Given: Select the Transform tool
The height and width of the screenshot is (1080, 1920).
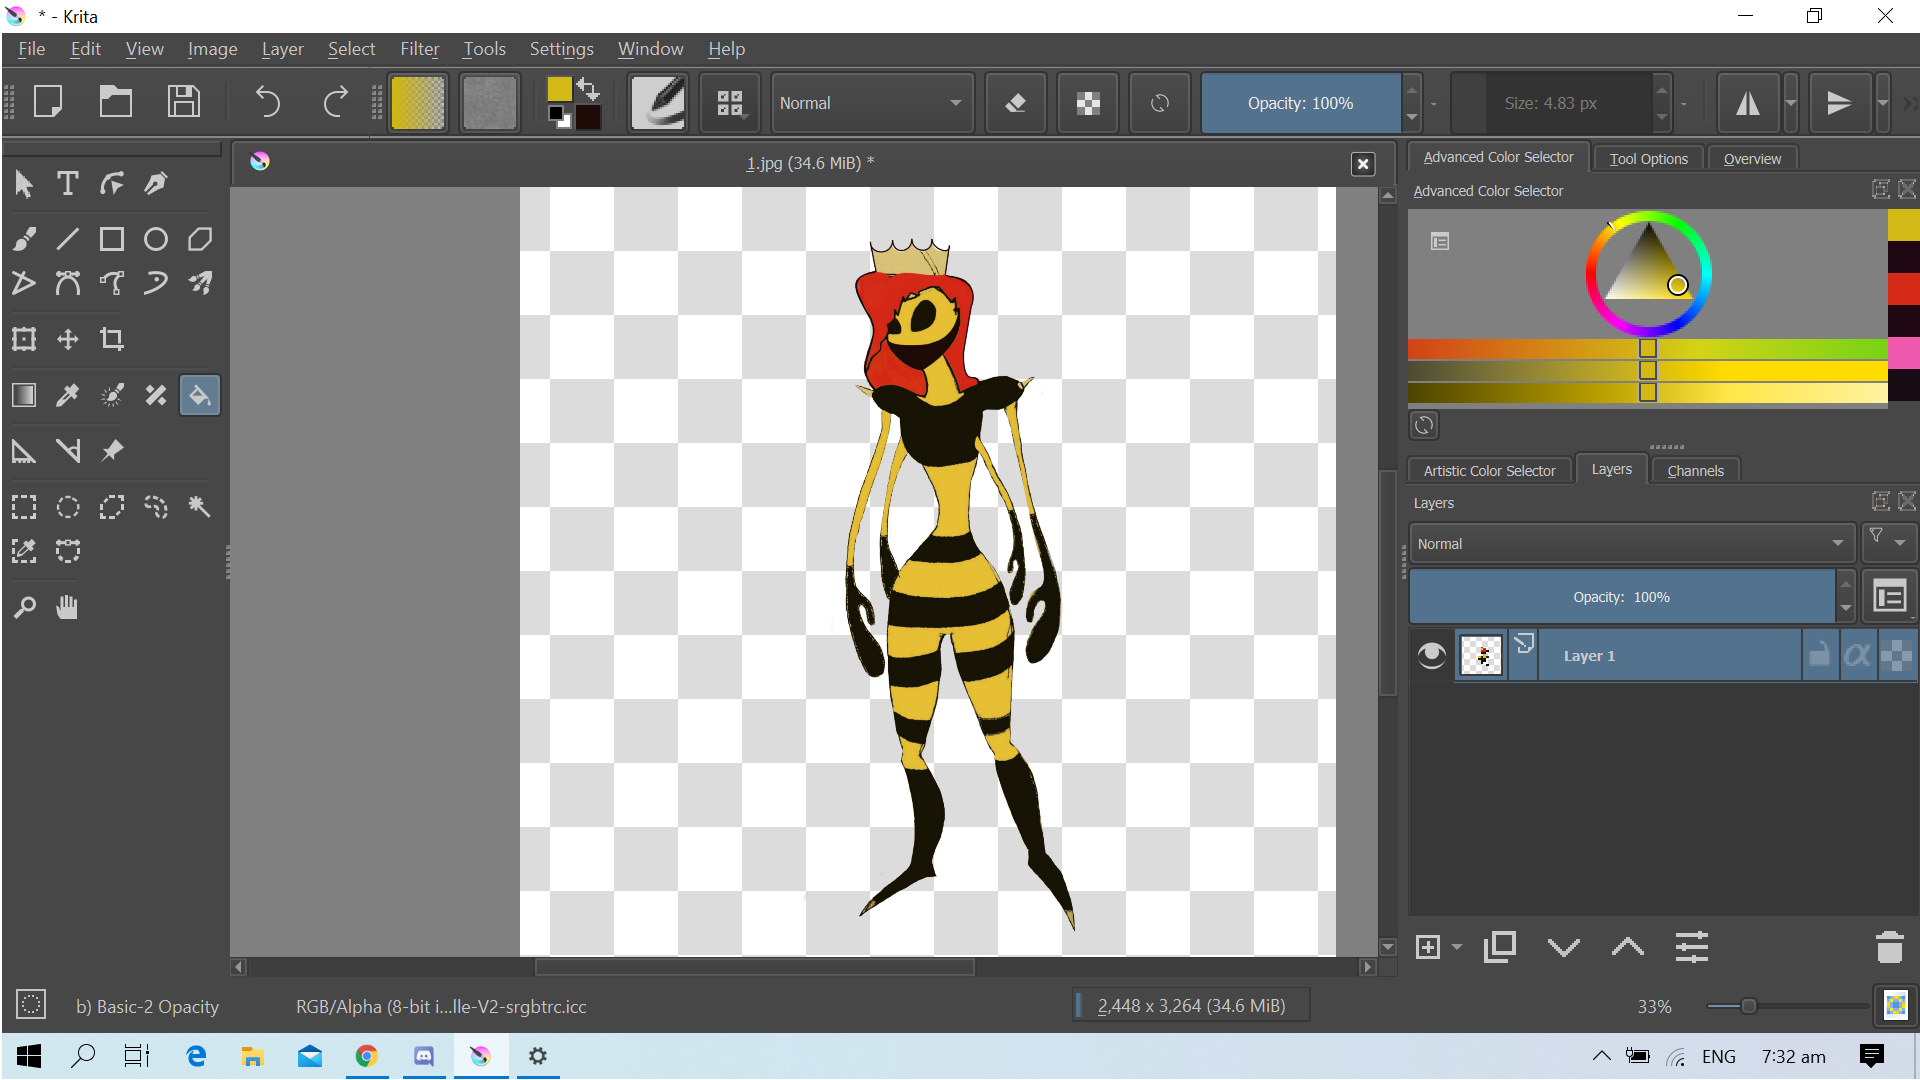Looking at the screenshot, I should coord(24,339).
